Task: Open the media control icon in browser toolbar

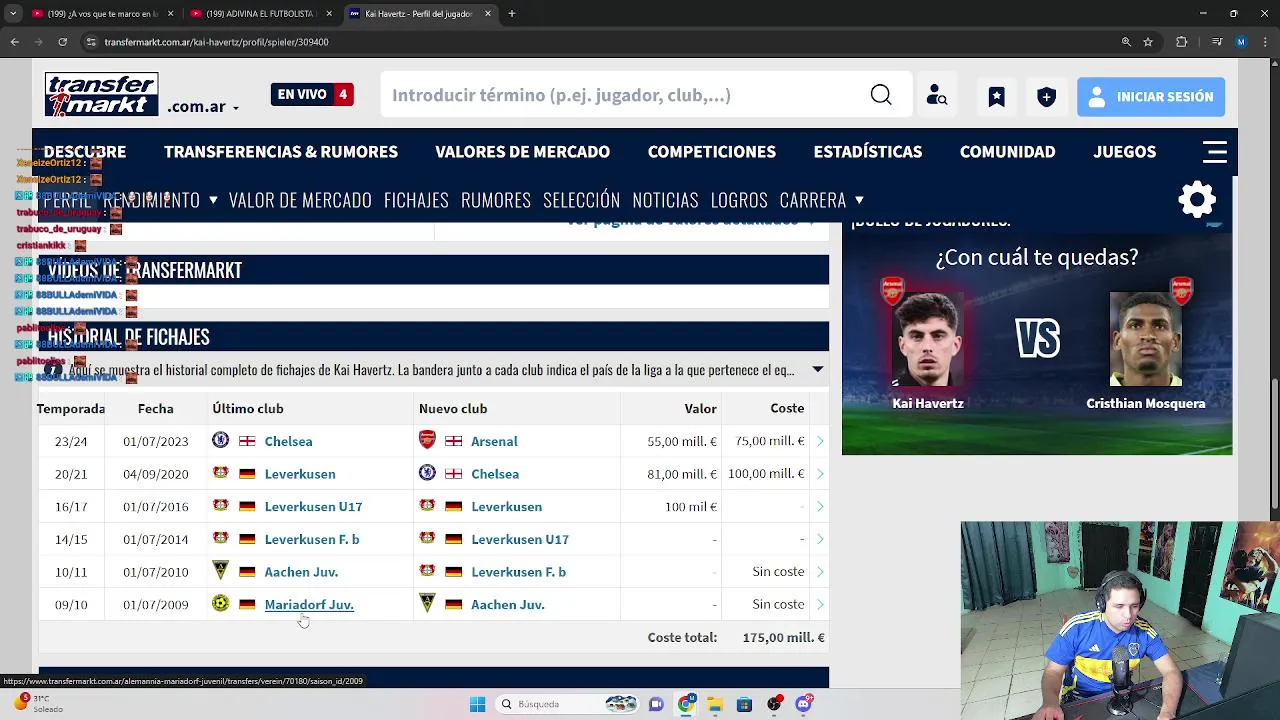Action: (x=1217, y=42)
